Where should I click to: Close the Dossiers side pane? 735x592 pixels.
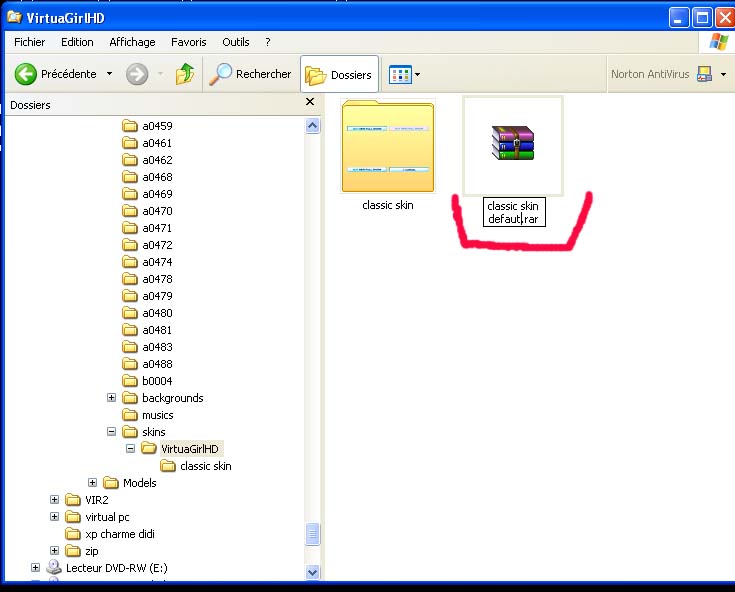310,102
